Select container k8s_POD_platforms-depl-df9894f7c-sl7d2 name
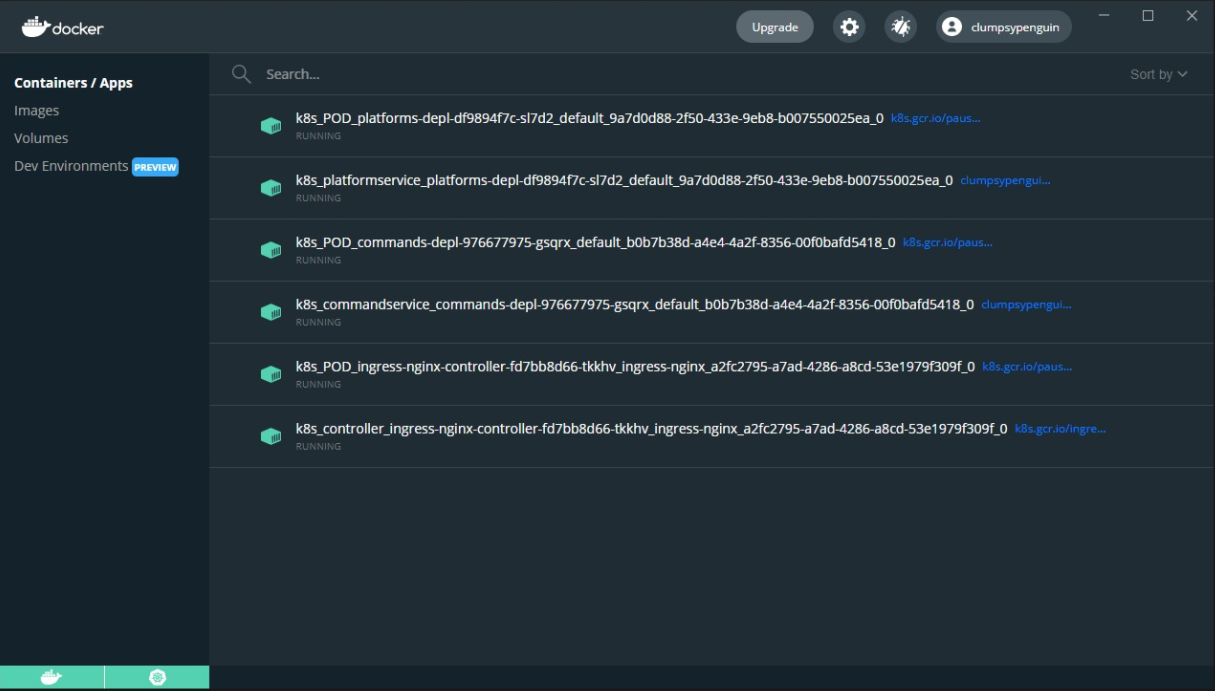The image size is (1215, 691). tap(590, 118)
